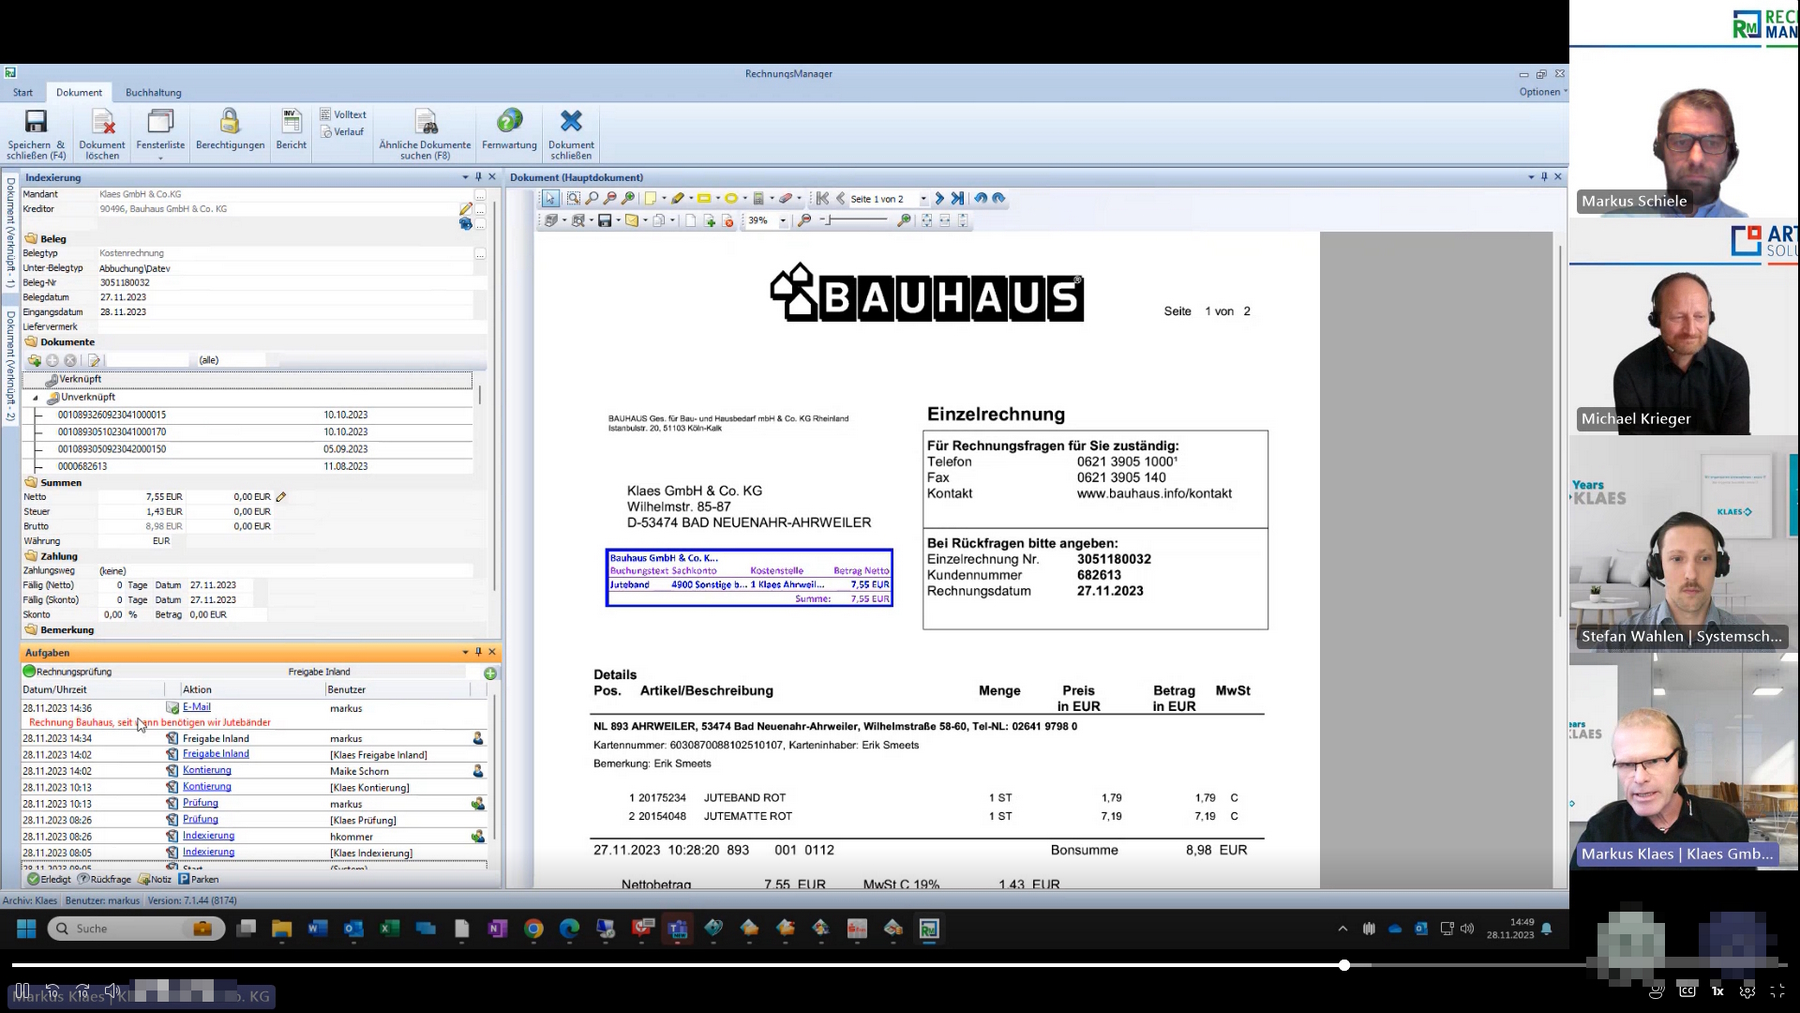The height and width of the screenshot is (1013, 1800).
Task: Open Hauptdokument panel dropdown arrow
Action: 1531,177
